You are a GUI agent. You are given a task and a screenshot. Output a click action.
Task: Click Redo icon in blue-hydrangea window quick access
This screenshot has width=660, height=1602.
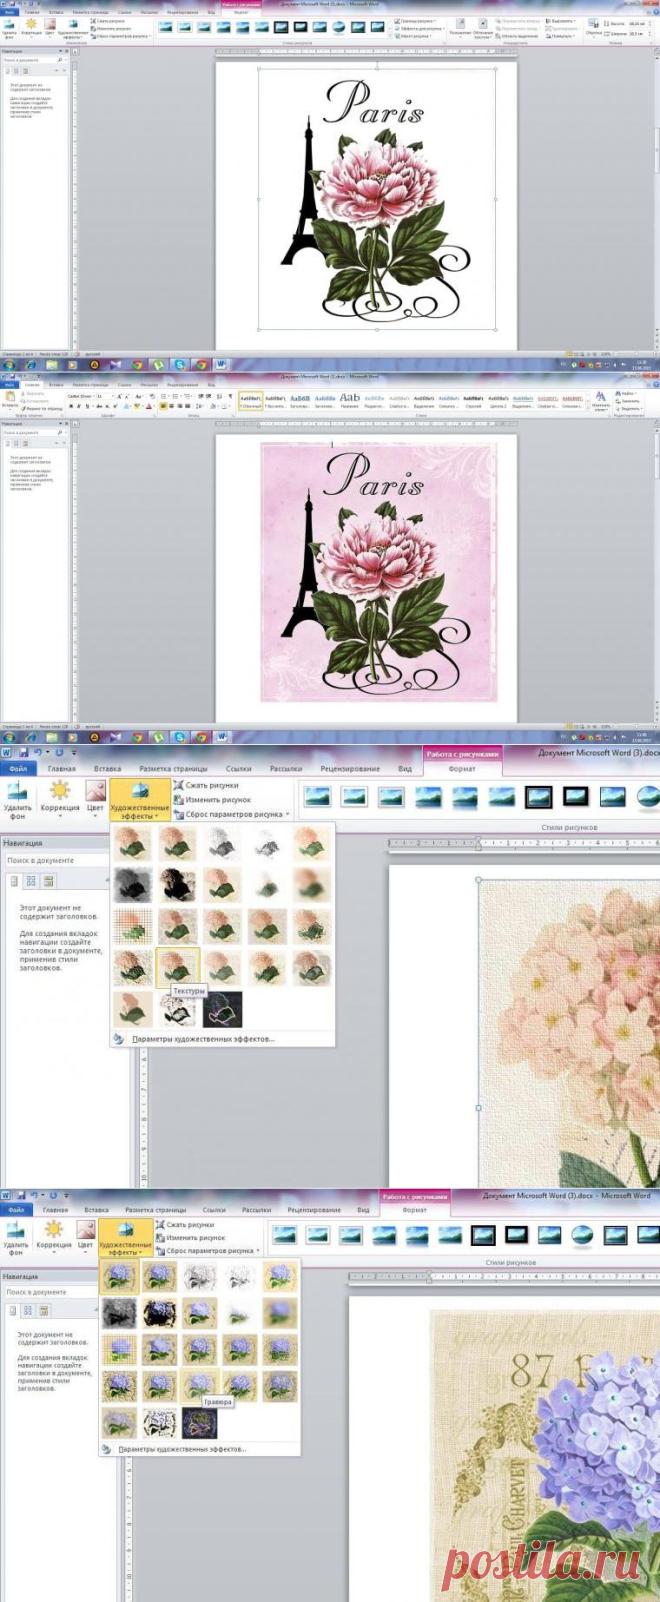click(53, 1195)
